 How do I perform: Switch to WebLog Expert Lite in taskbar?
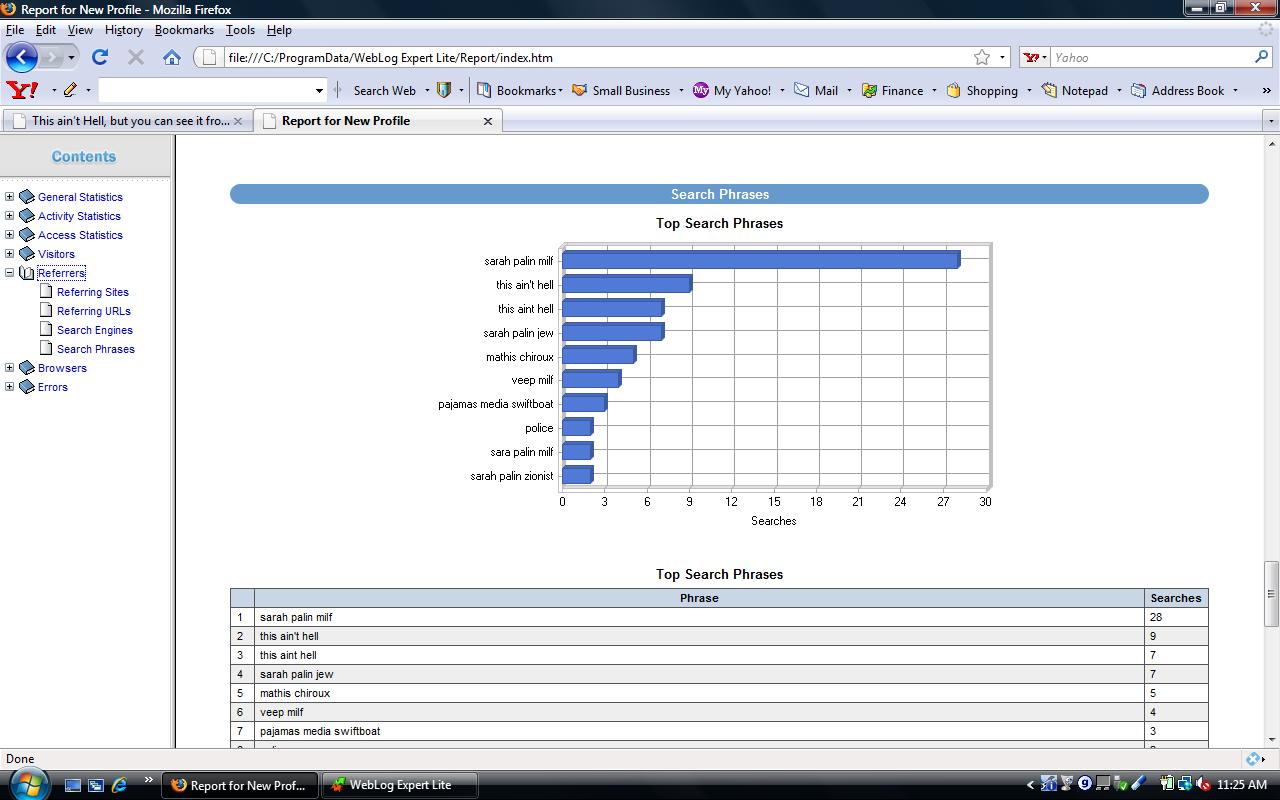click(x=399, y=785)
